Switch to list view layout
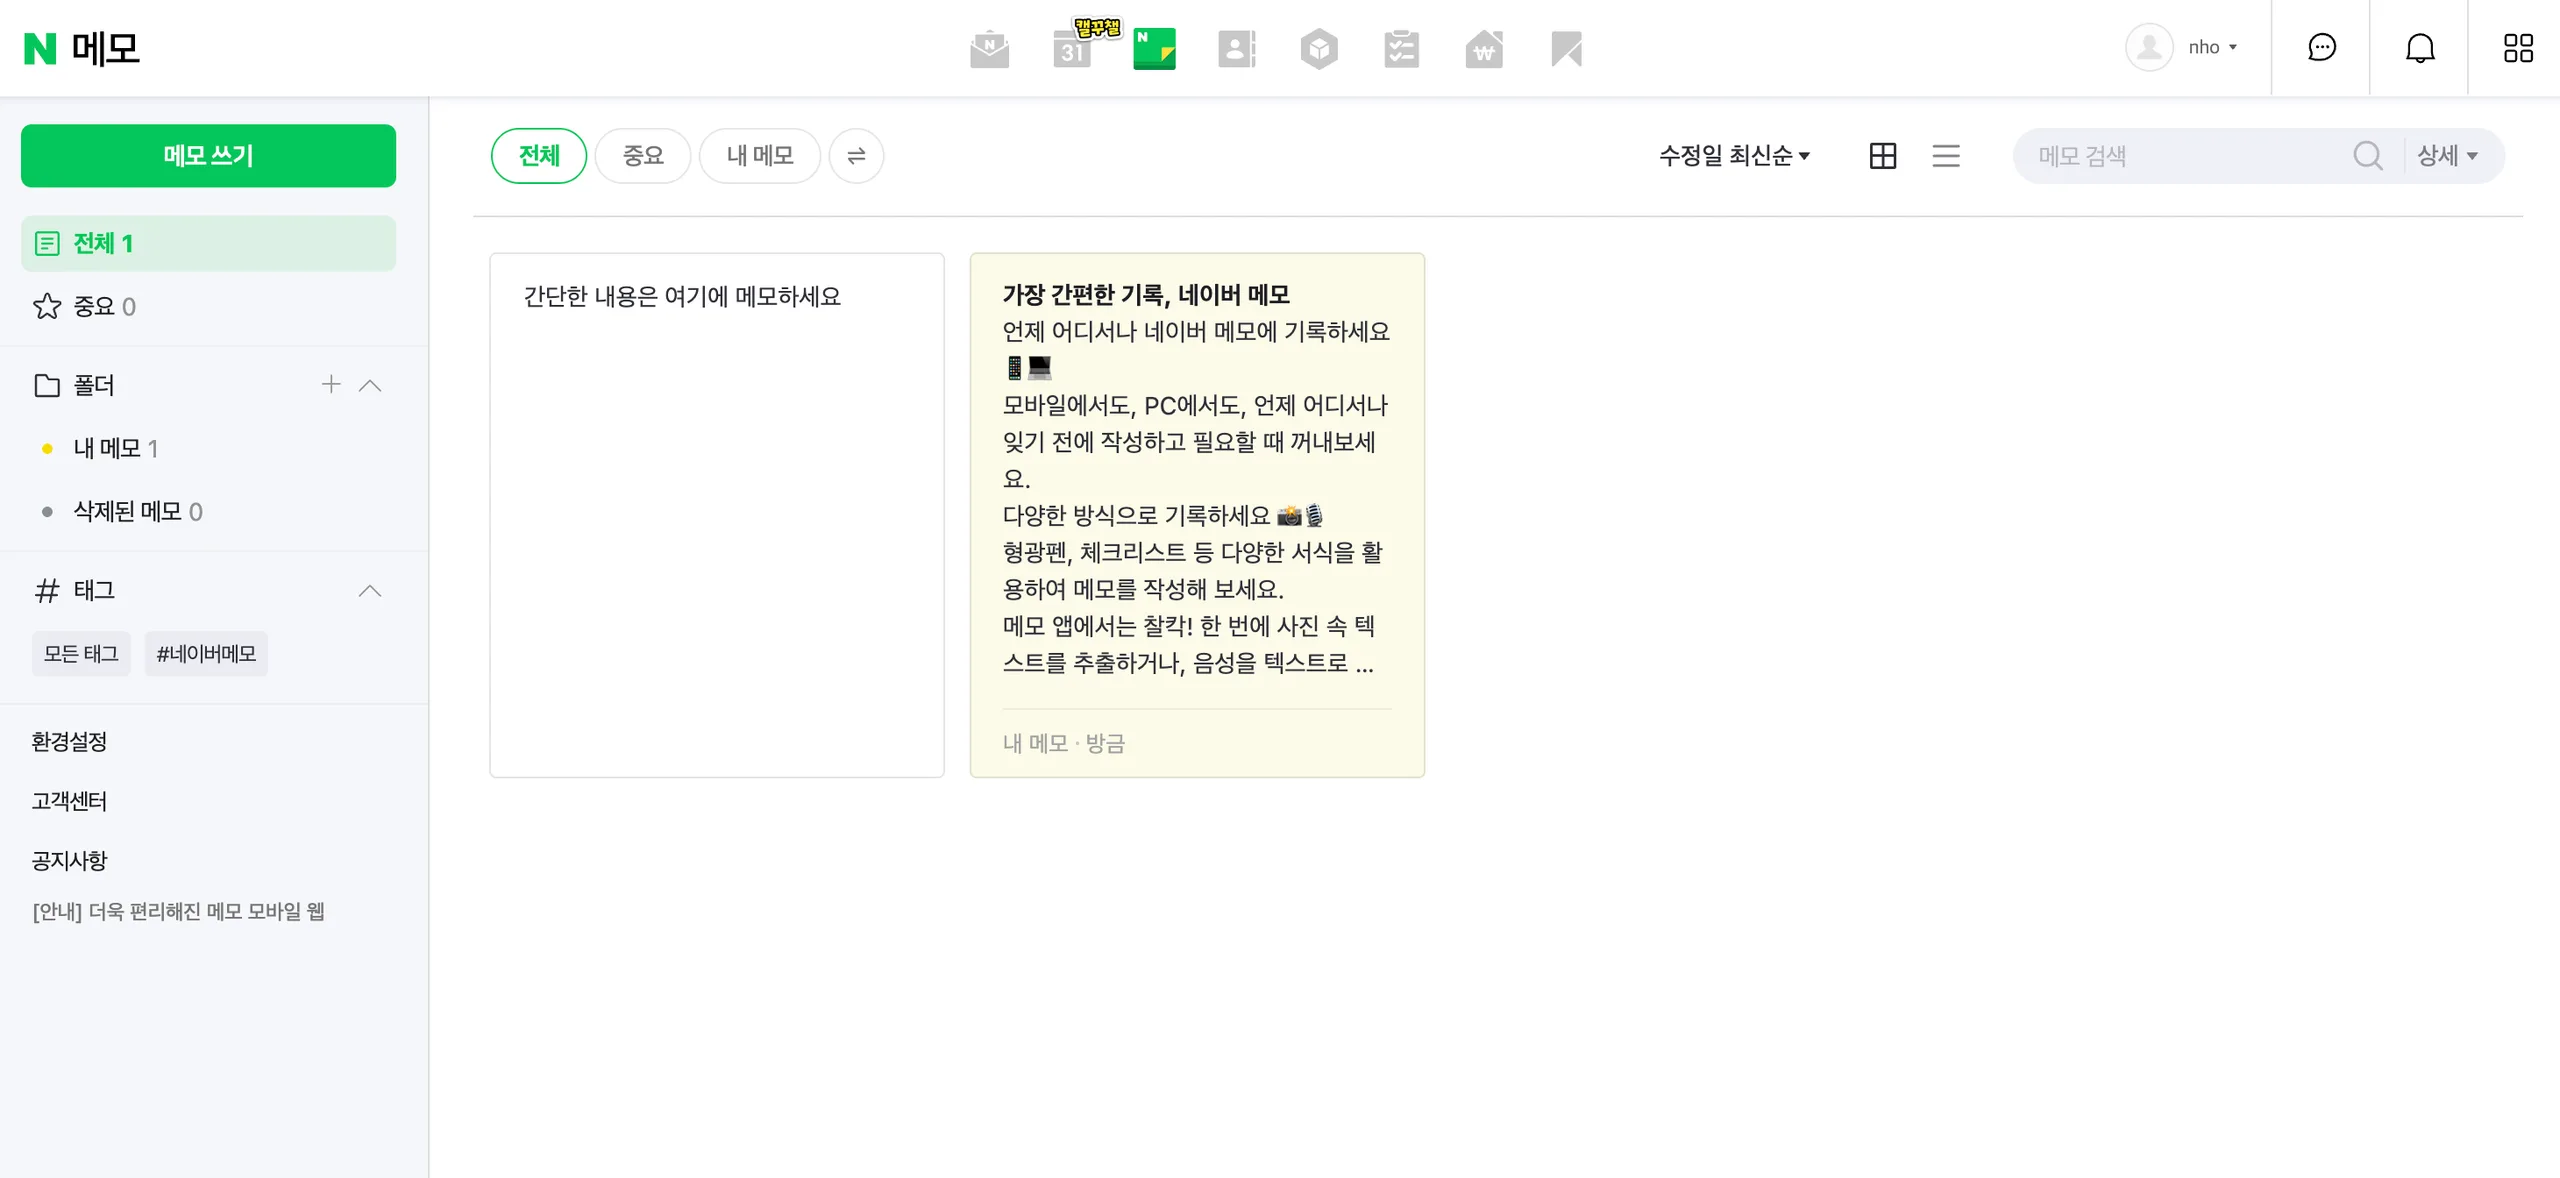 click(1945, 156)
